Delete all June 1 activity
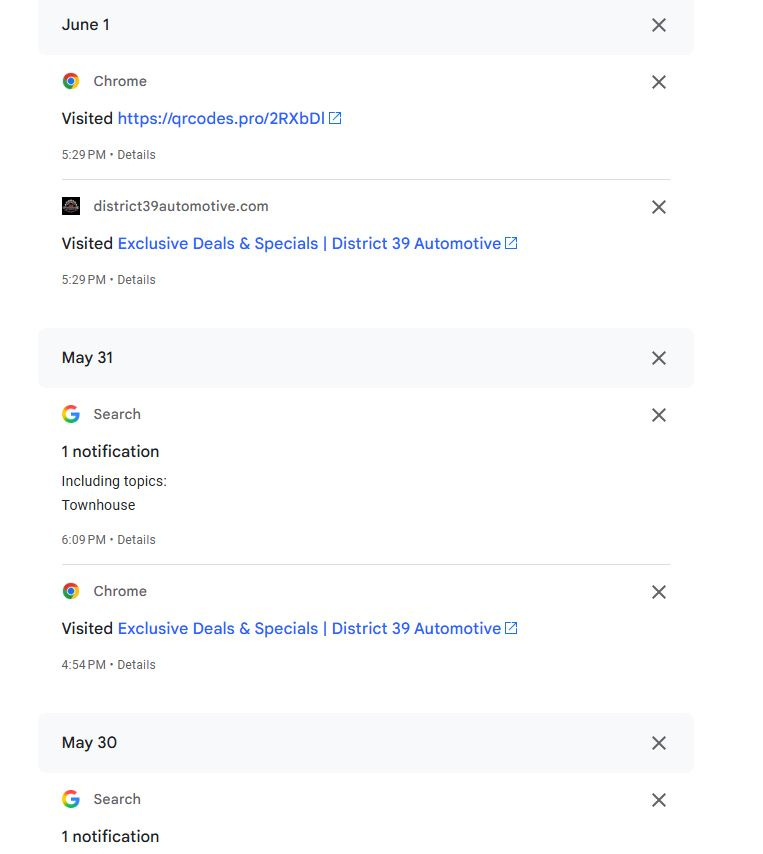Screen dimensions: 763x854 (x=658, y=25)
